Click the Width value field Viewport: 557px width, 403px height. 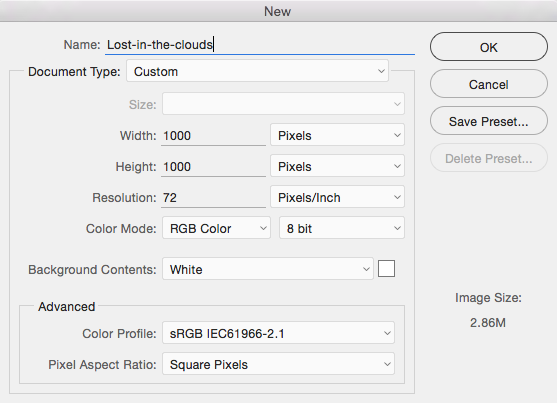click(213, 135)
